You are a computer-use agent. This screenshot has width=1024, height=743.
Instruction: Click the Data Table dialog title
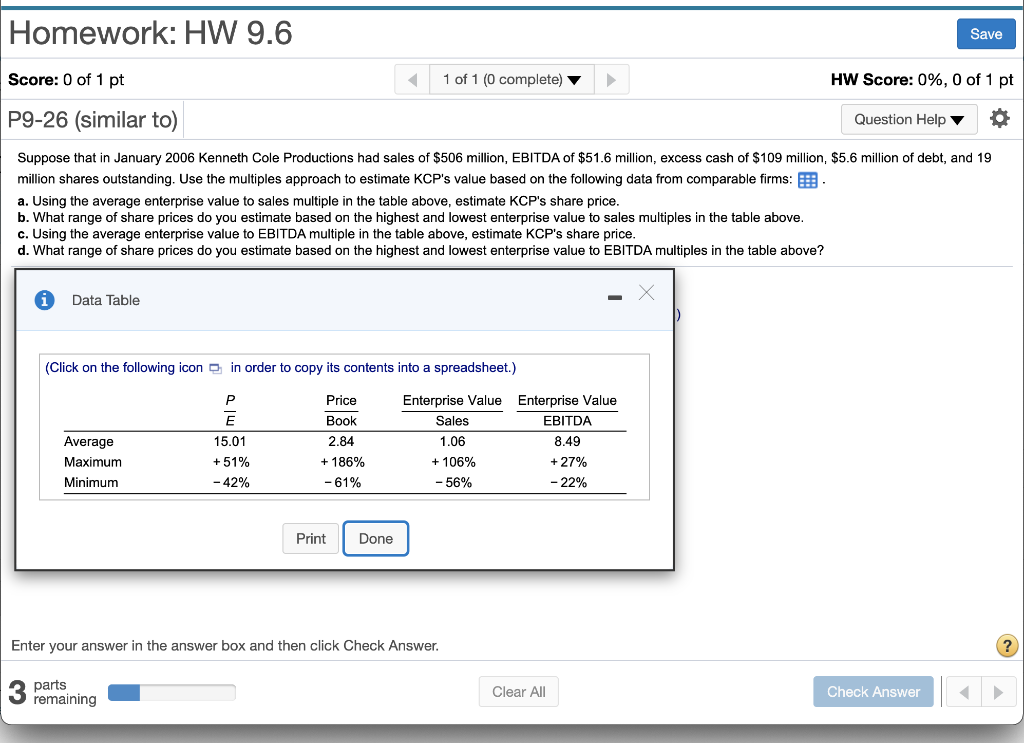[x=106, y=300]
